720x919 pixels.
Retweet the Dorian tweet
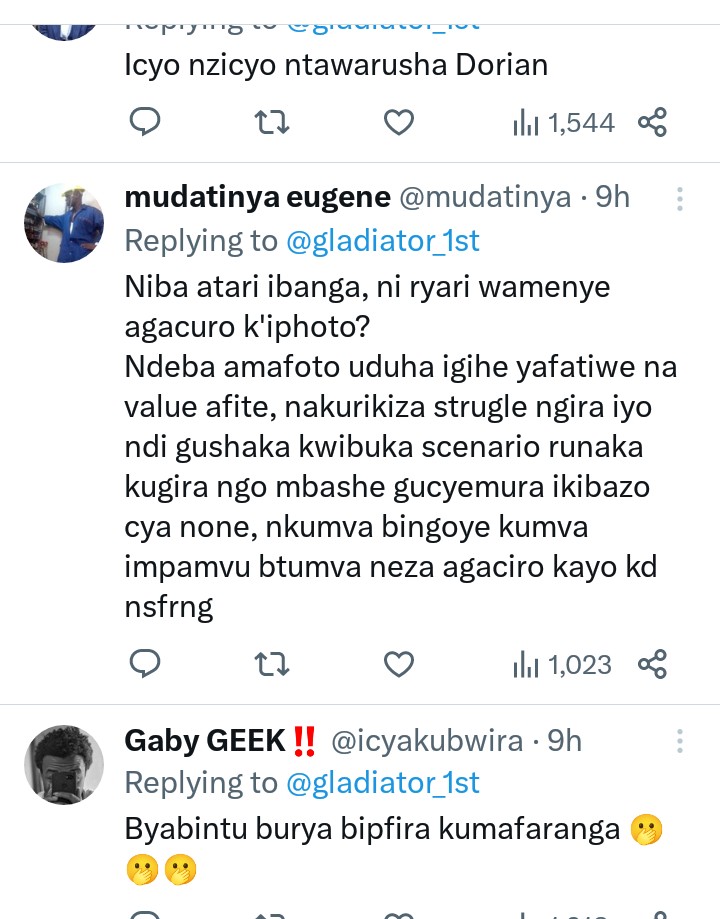tap(272, 123)
